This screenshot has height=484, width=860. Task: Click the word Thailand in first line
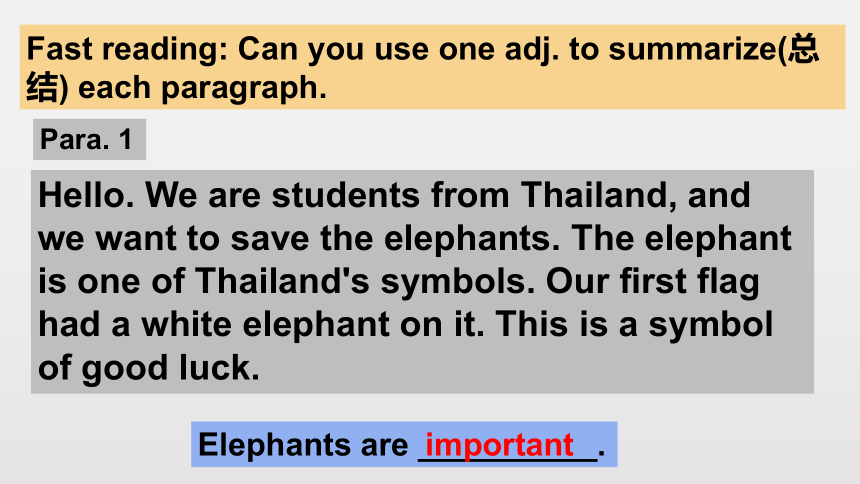click(594, 195)
